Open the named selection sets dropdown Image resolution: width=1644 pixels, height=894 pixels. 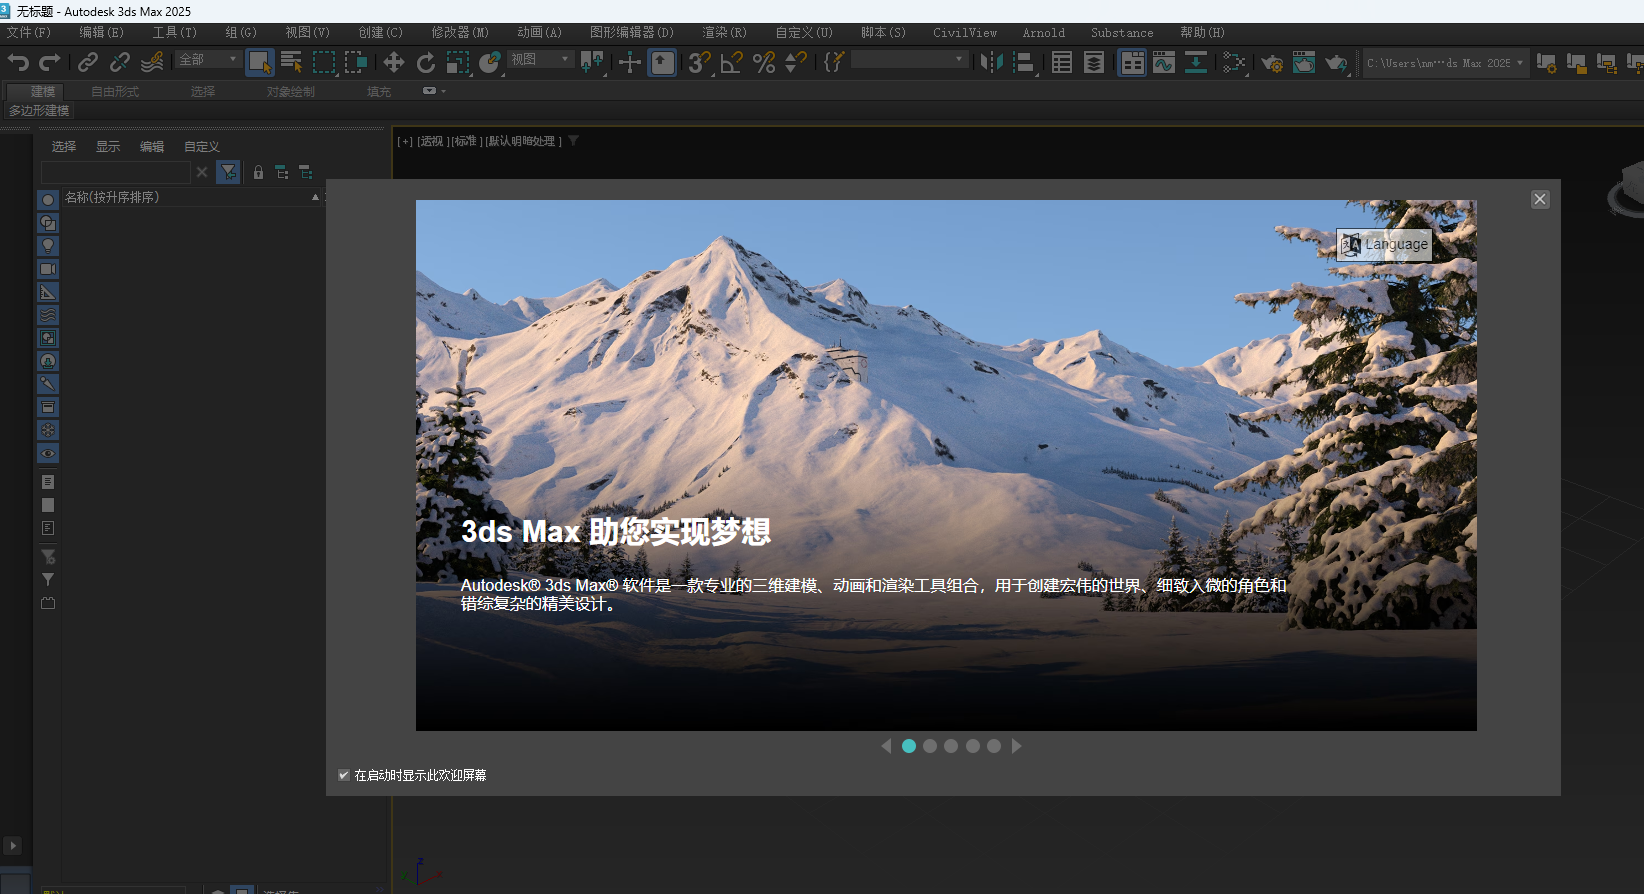(x=910, y=60)
